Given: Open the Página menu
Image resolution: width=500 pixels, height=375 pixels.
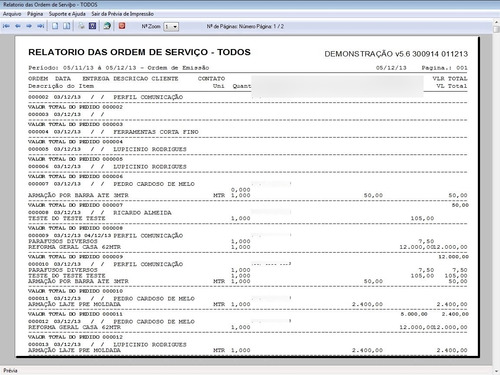Looking at the screenshot, I should (x=35, y=14).
